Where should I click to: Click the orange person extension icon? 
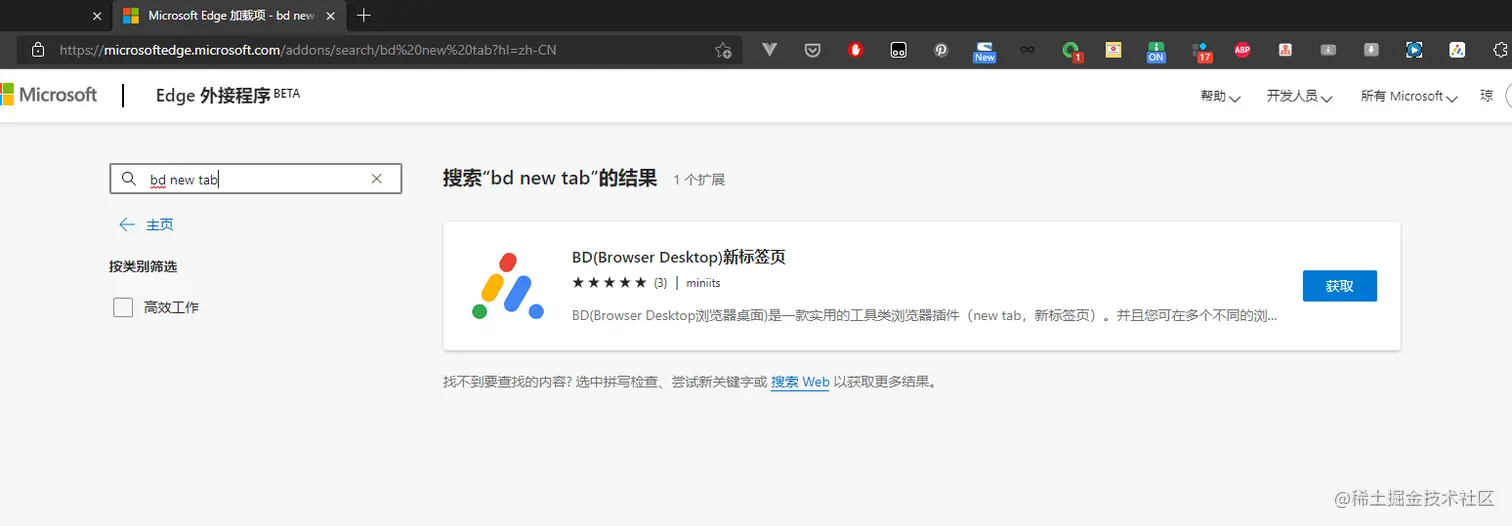[1285, 50]
